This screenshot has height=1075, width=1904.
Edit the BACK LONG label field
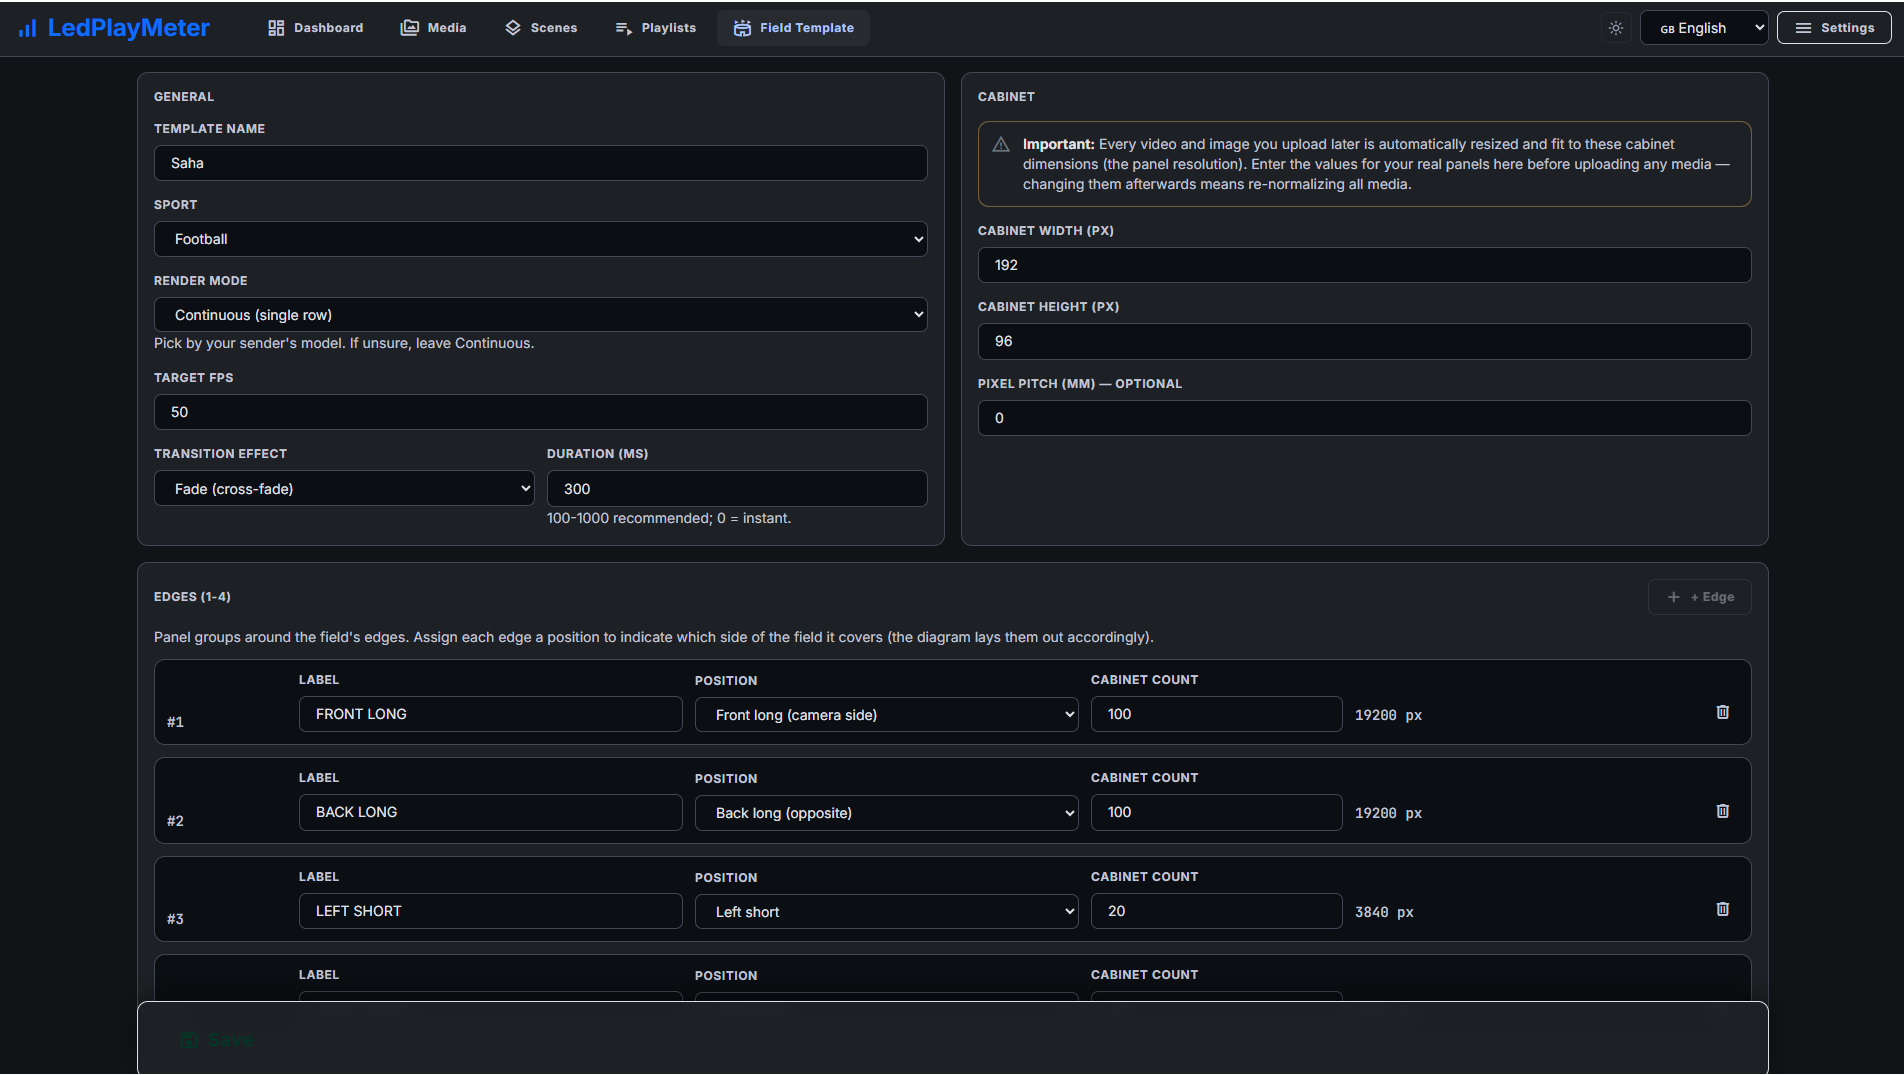[x=491, y=812]
